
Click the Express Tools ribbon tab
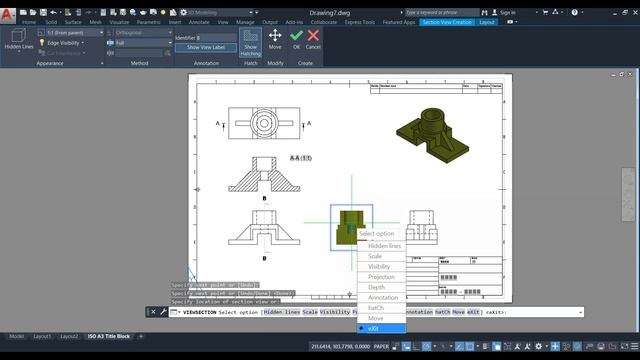tap(360, 22)
